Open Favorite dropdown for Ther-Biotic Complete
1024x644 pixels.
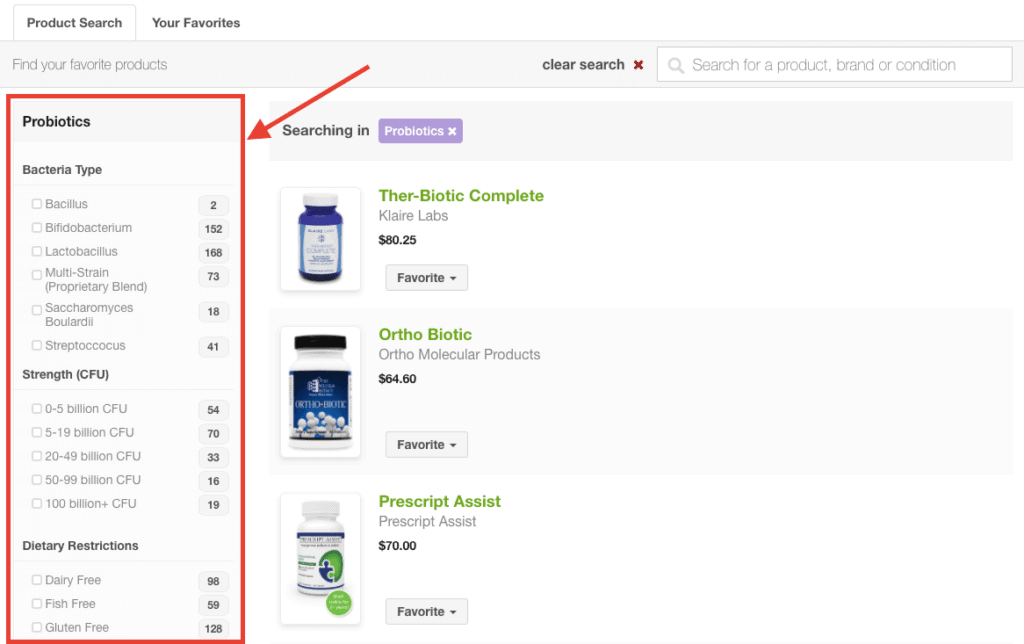[x=426, y=278]
